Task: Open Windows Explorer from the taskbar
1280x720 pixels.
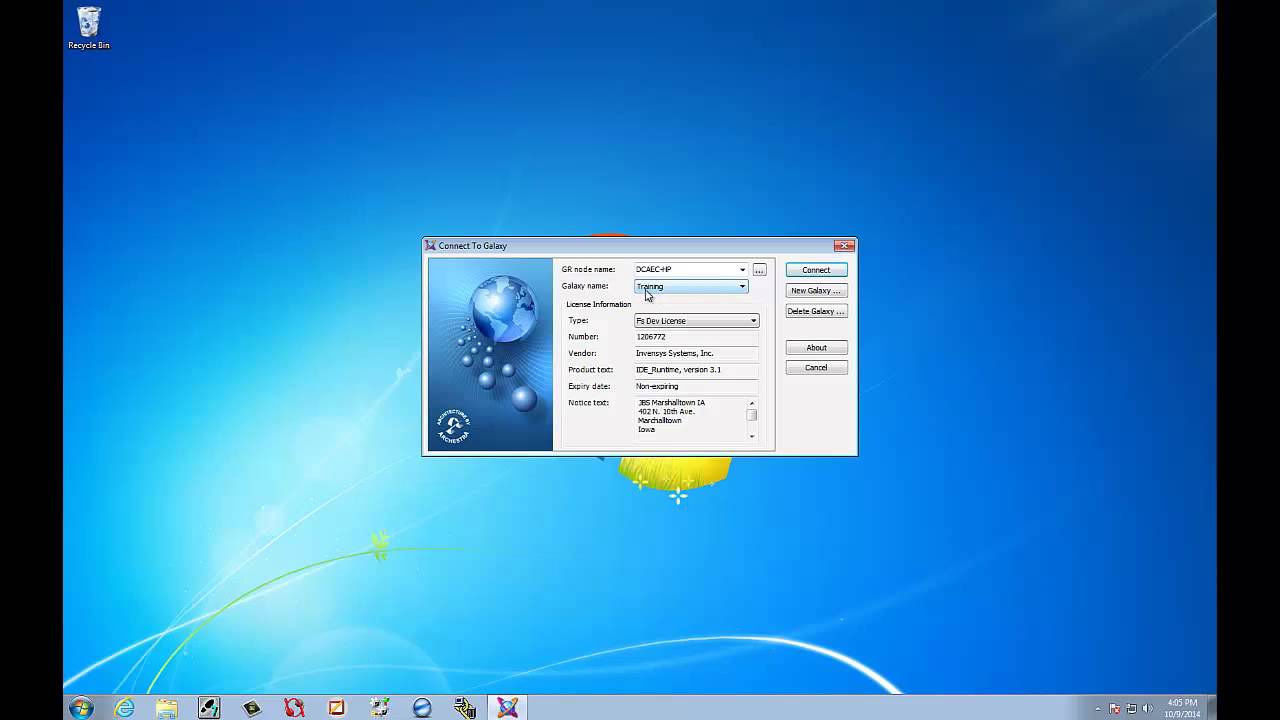Action: pos(166,708)
